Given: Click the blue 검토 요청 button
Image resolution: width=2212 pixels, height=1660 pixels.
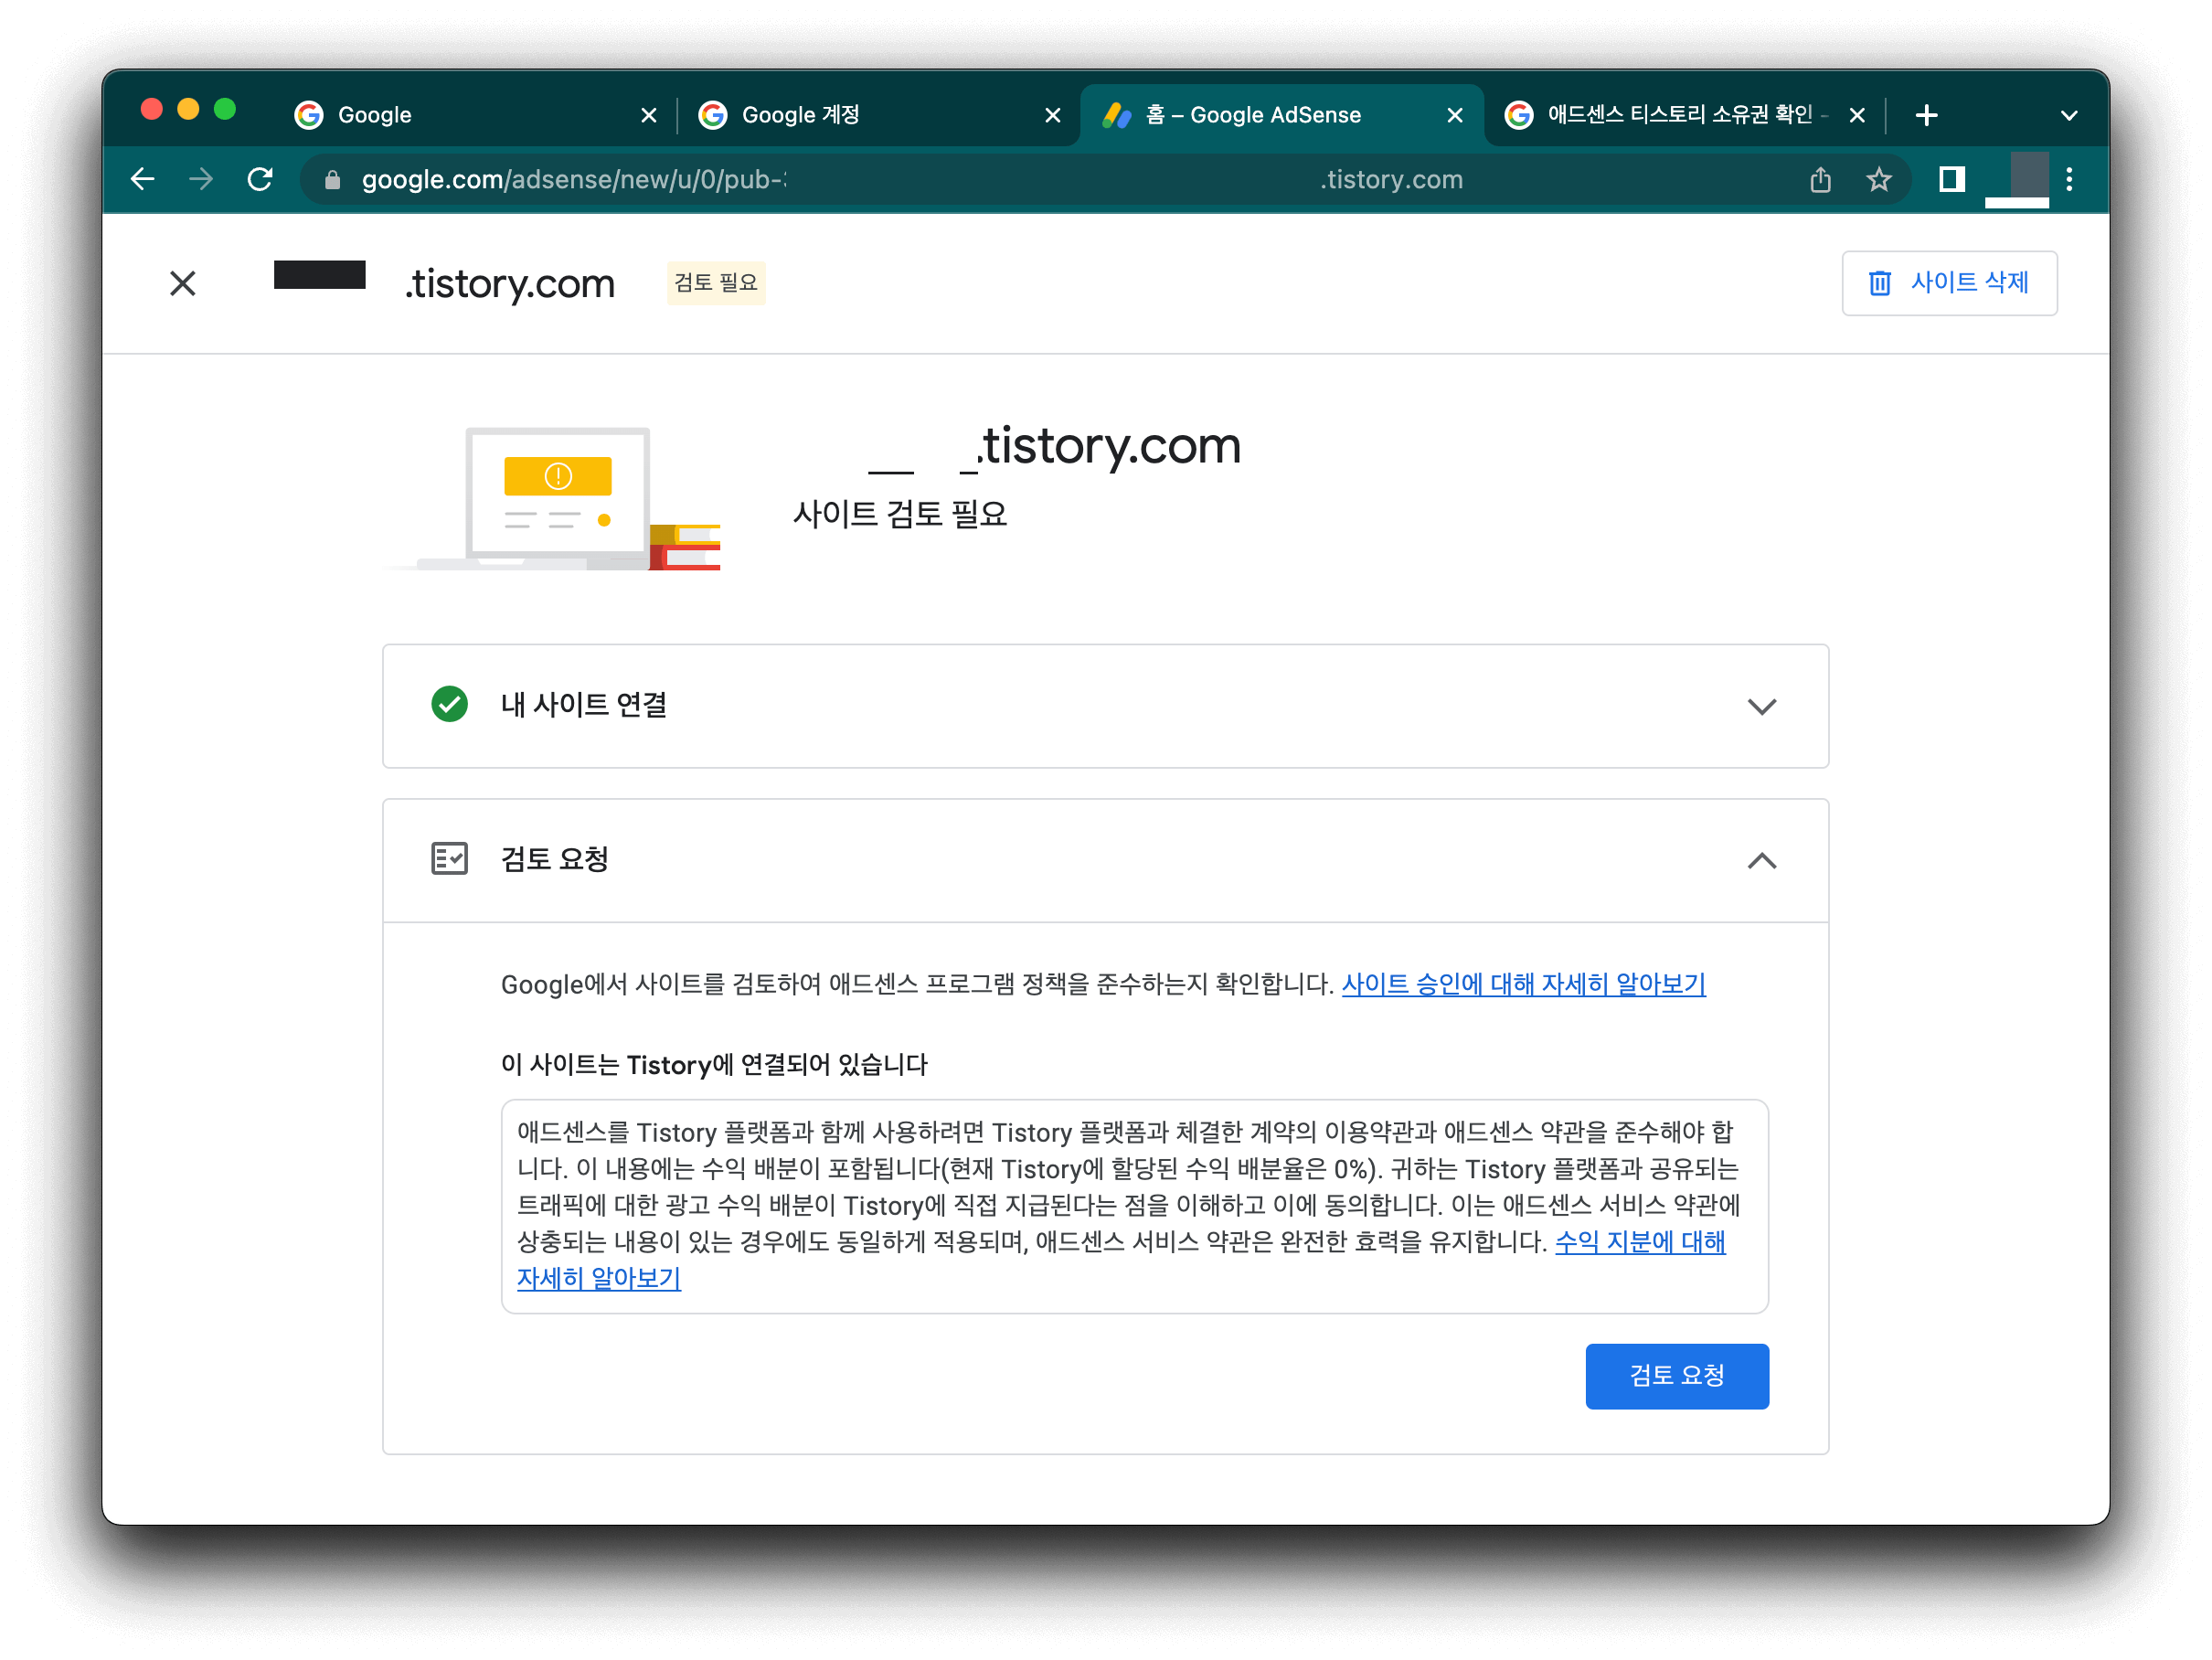Looking at the screenshot, I should point(1676,1376).
